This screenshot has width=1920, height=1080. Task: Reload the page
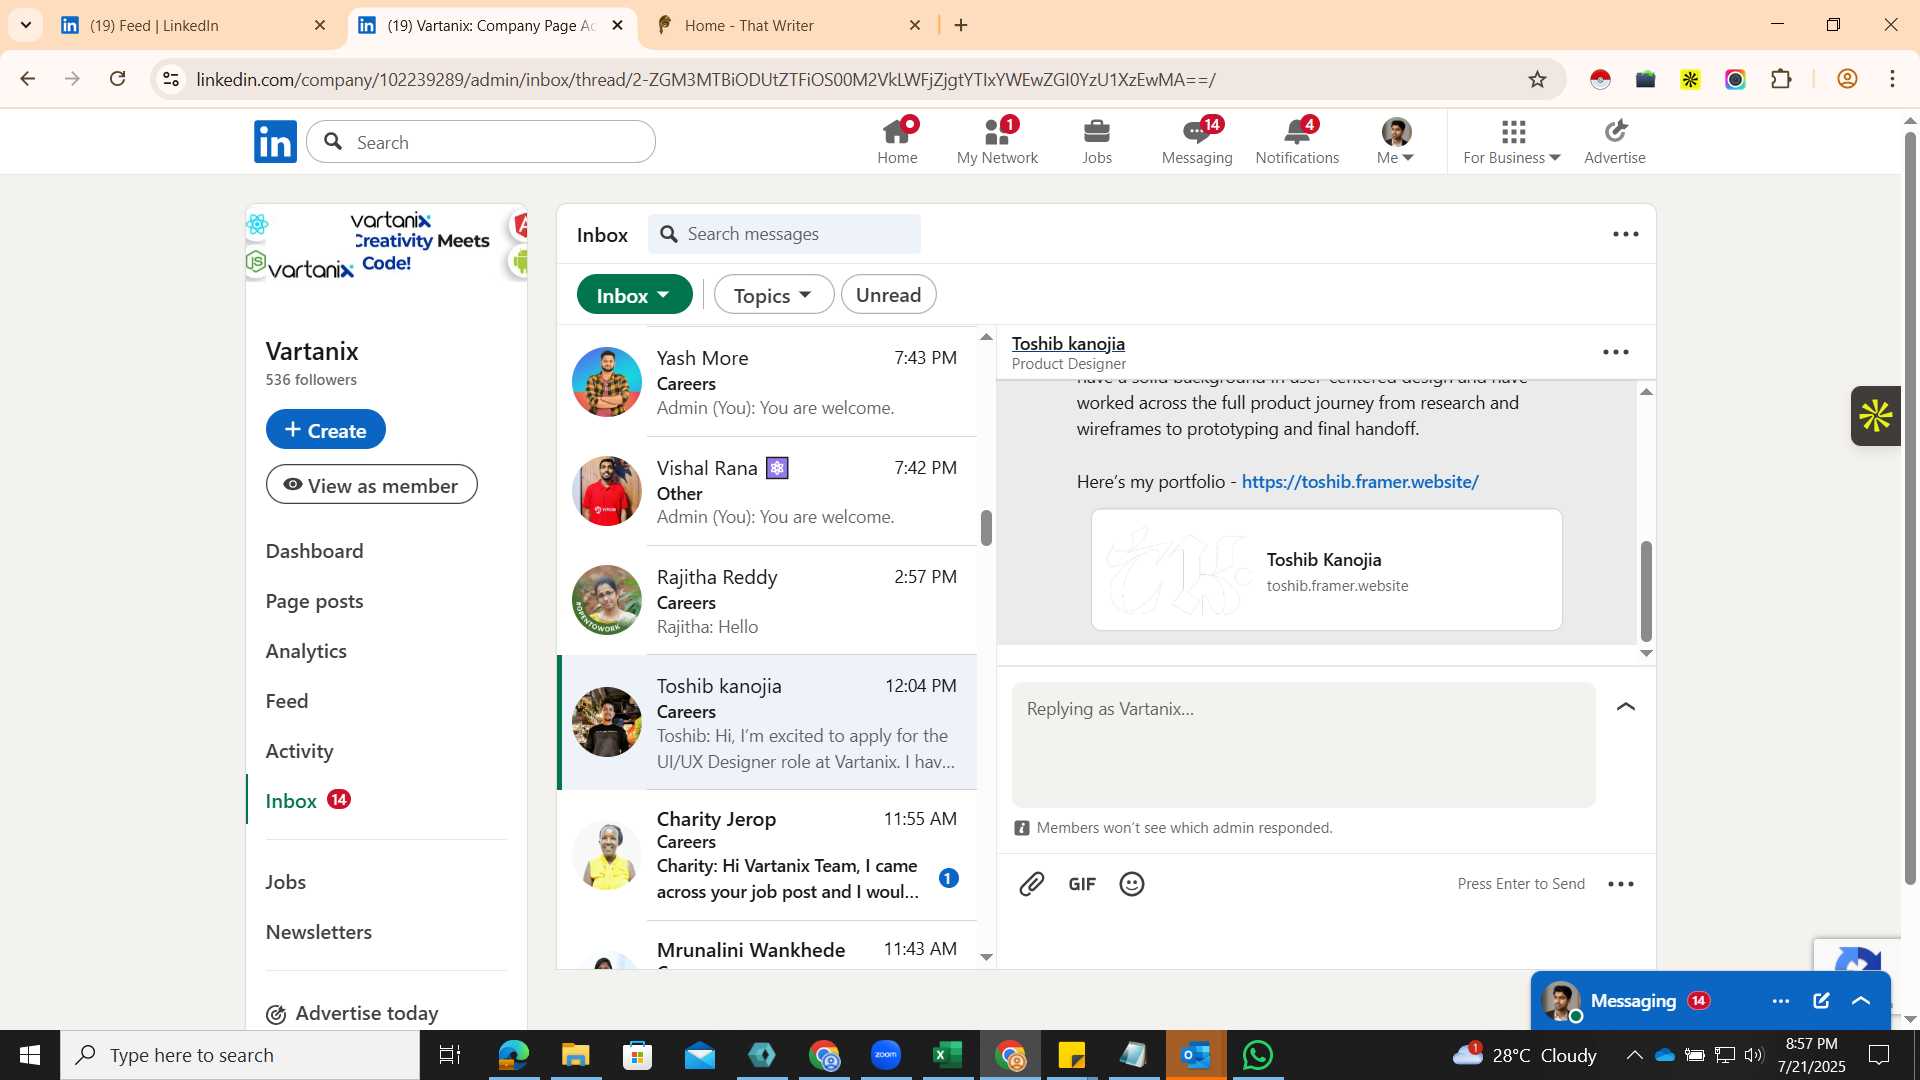point(118,79)
